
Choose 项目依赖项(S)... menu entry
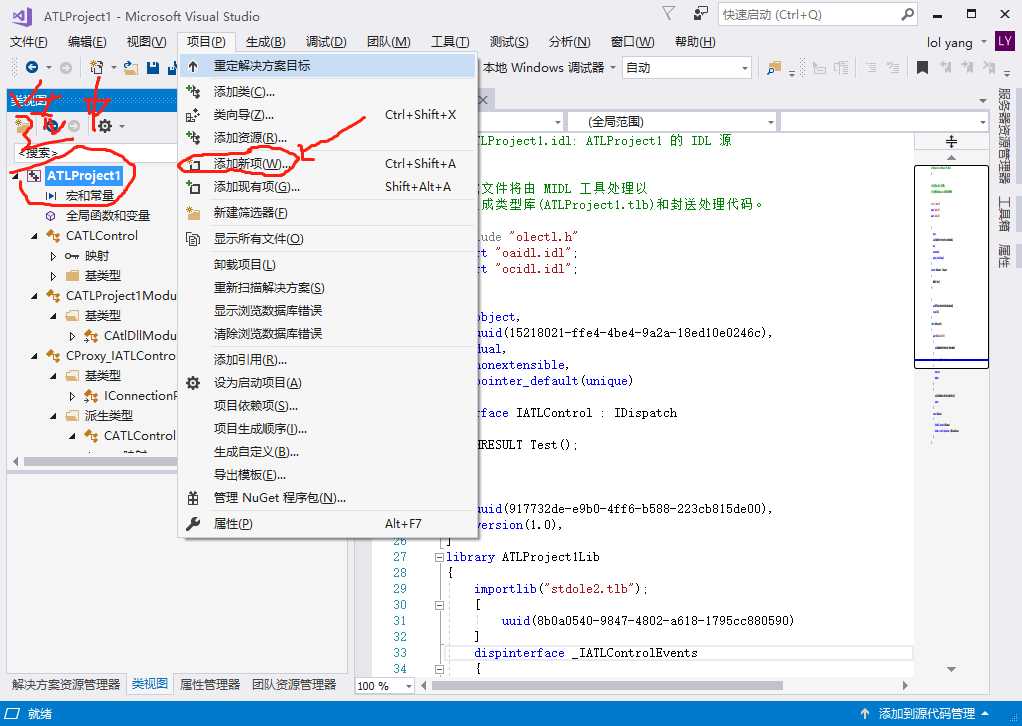328,405
